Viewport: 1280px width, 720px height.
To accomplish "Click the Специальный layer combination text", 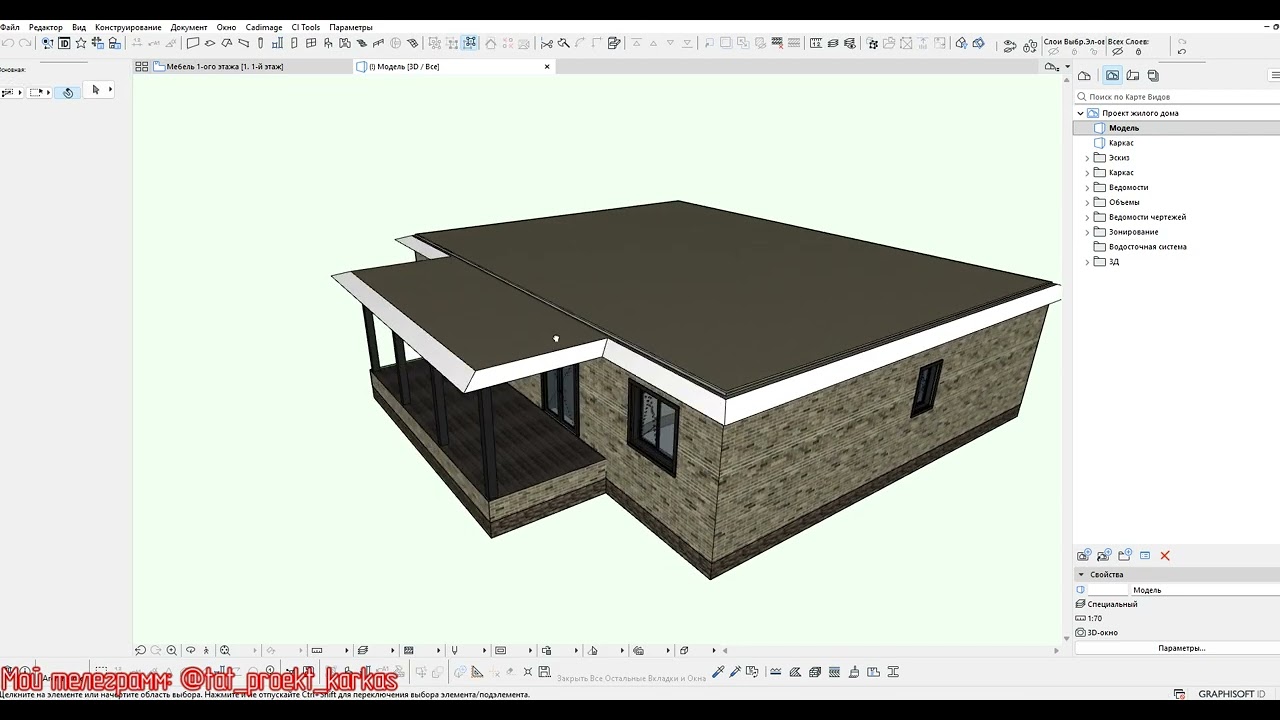I will pyautogui.click(x=1112, y=604).
